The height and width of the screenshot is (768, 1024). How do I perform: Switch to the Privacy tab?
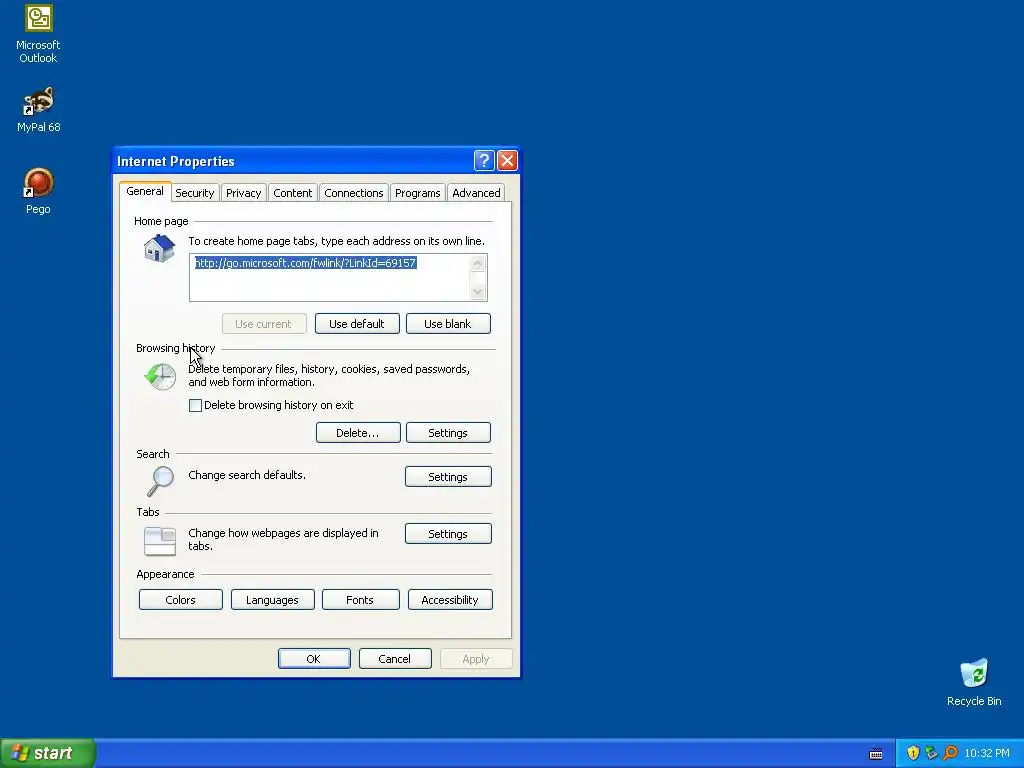(x=244, y=193)
